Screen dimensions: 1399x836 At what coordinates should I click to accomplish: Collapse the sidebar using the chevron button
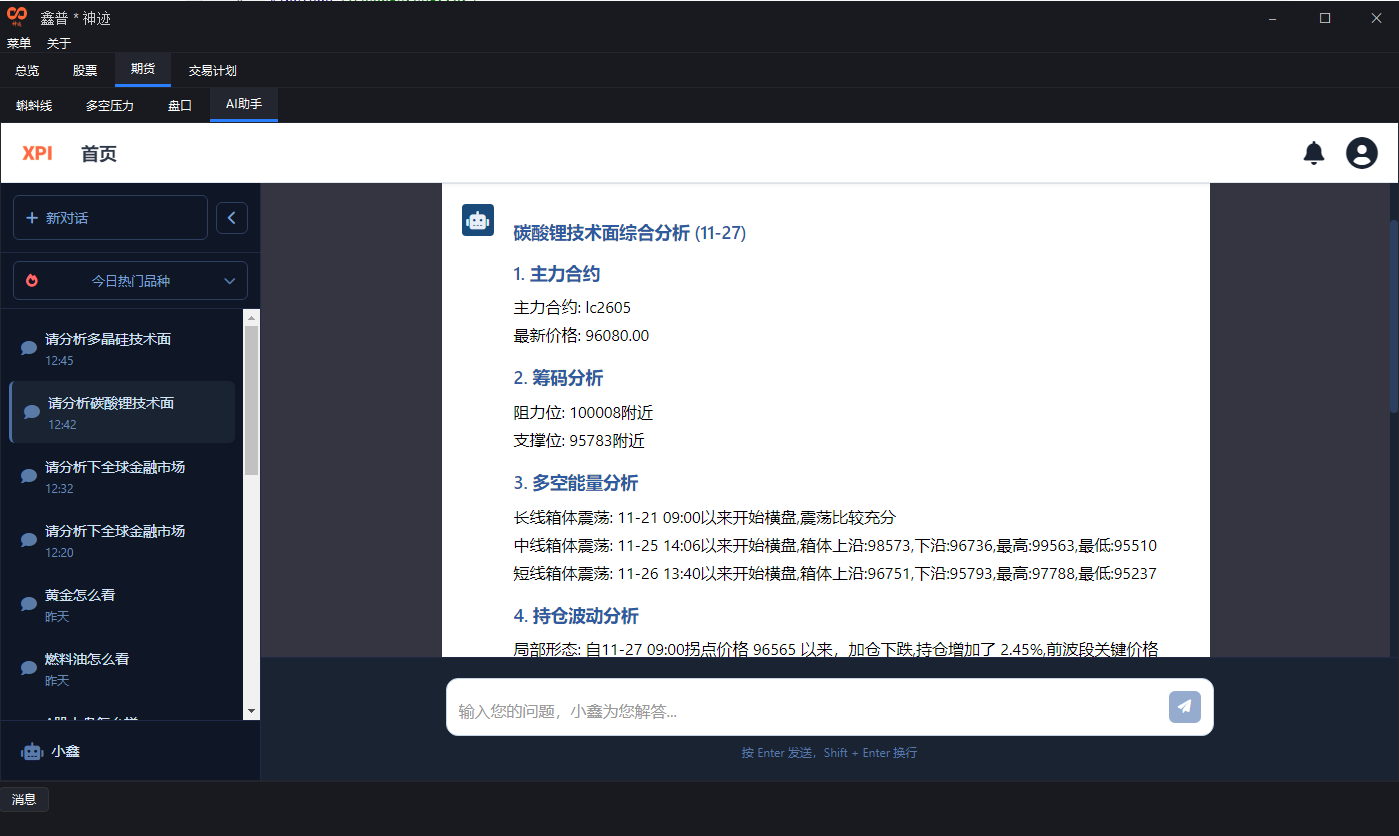click(x=231, y=217)
